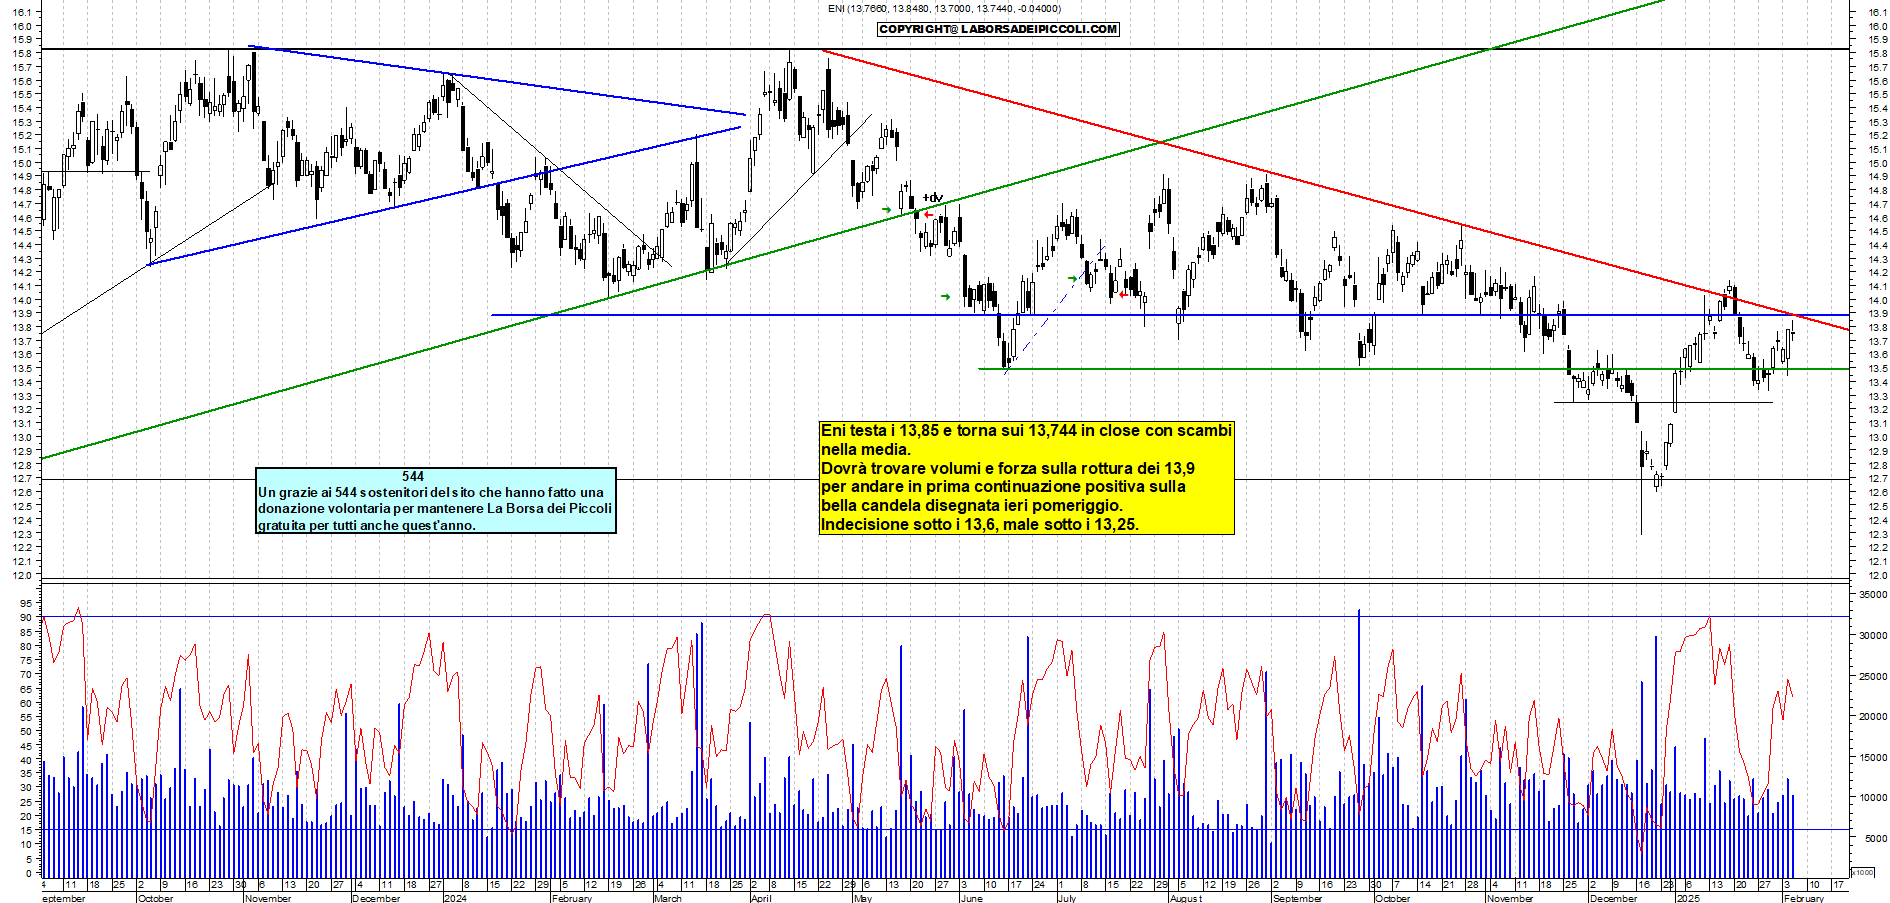Click the 35000 value on the volume scale
Viewport: 1890px width, 903px height.
[1872, 594]
